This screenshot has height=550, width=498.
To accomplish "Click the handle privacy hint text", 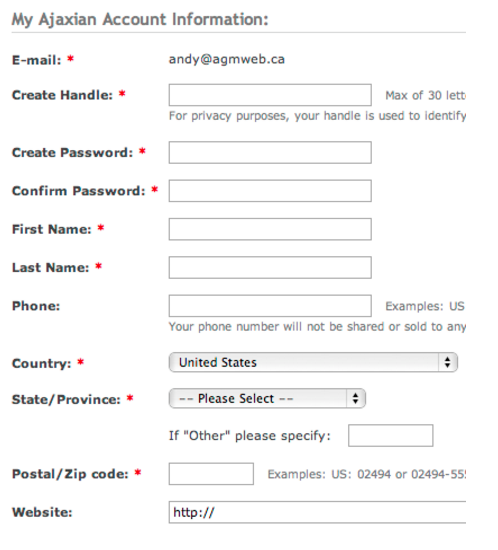I will (317, 116).
